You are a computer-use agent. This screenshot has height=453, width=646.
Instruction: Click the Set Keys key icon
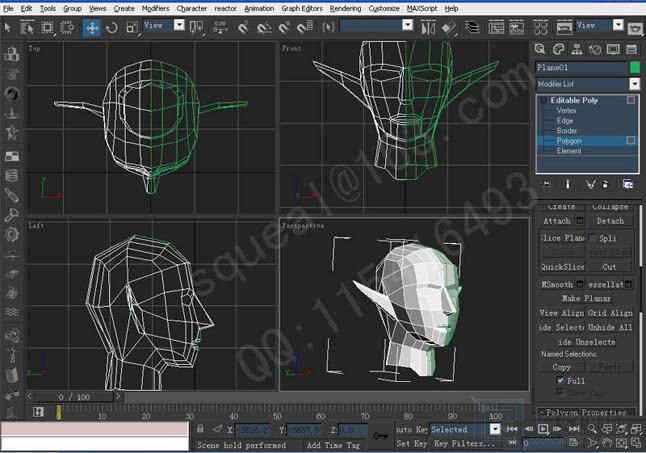click(x=380, y=435)
